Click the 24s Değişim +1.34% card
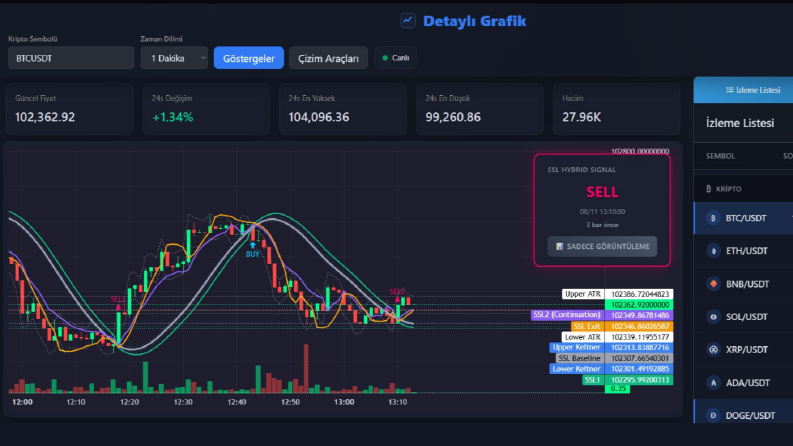The image size is (793, 446). click(206, 109)
